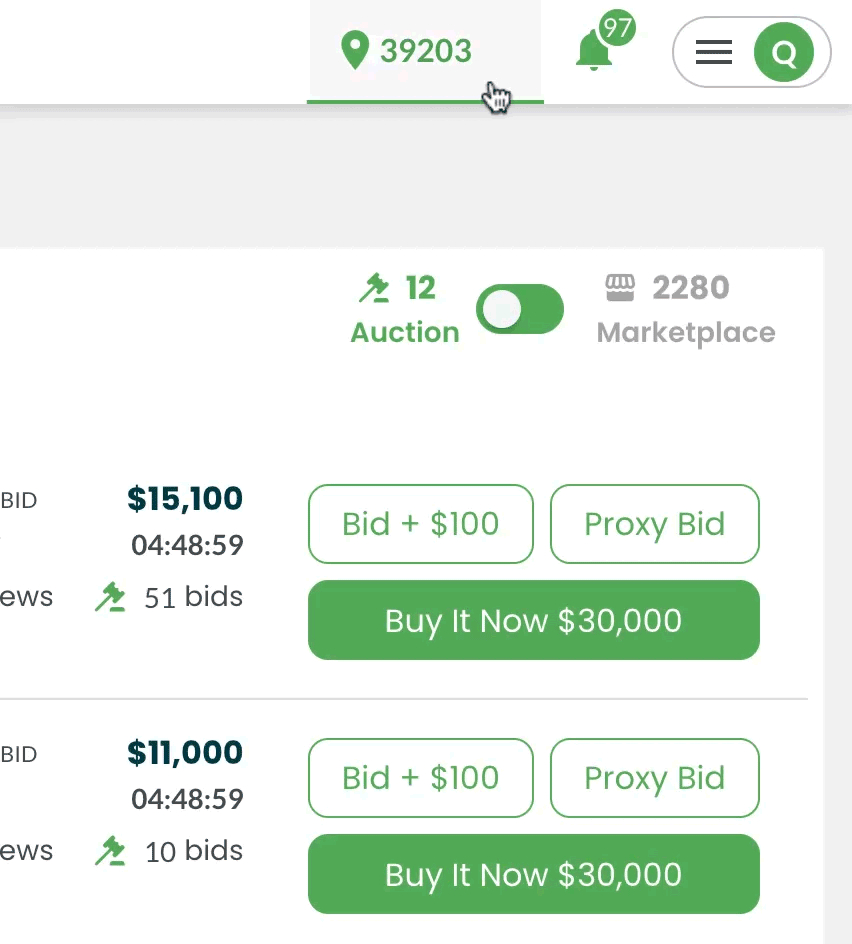Select the Marketplace 2280 listings tab
Viewport: 852px width, 944px height.
[686, 309]
